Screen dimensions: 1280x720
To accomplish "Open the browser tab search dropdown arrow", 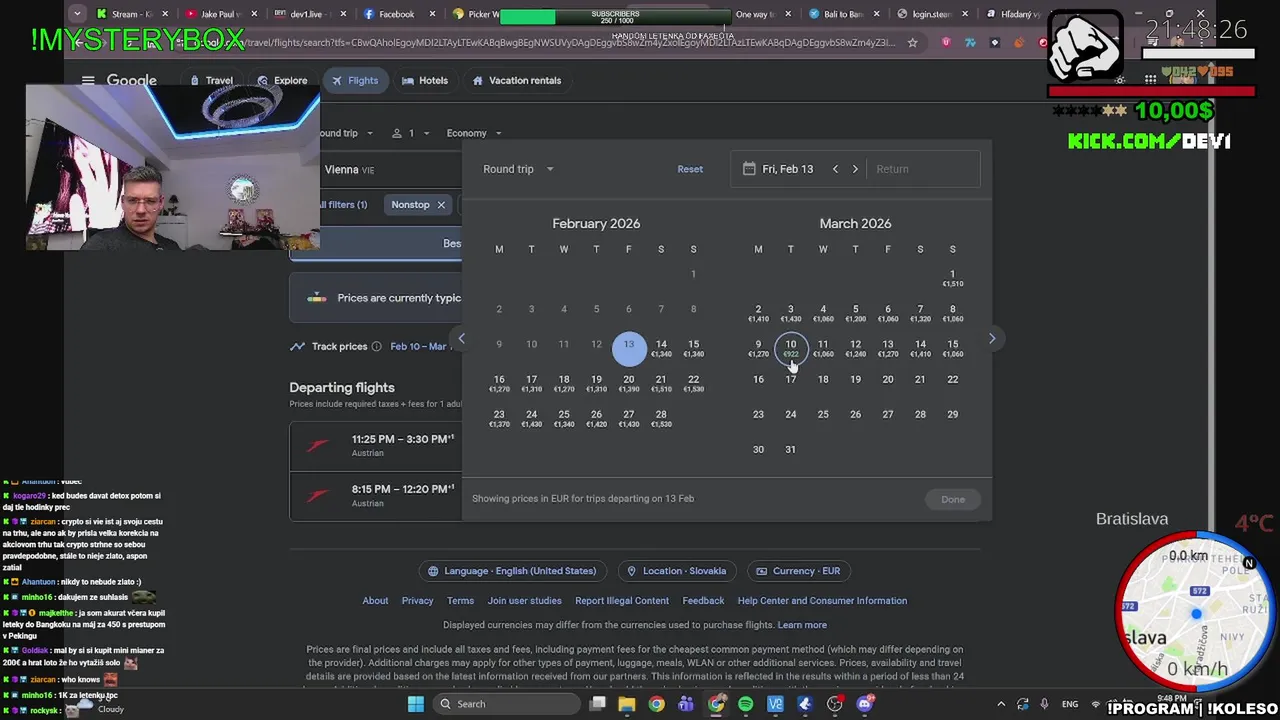I will point(78,14).
